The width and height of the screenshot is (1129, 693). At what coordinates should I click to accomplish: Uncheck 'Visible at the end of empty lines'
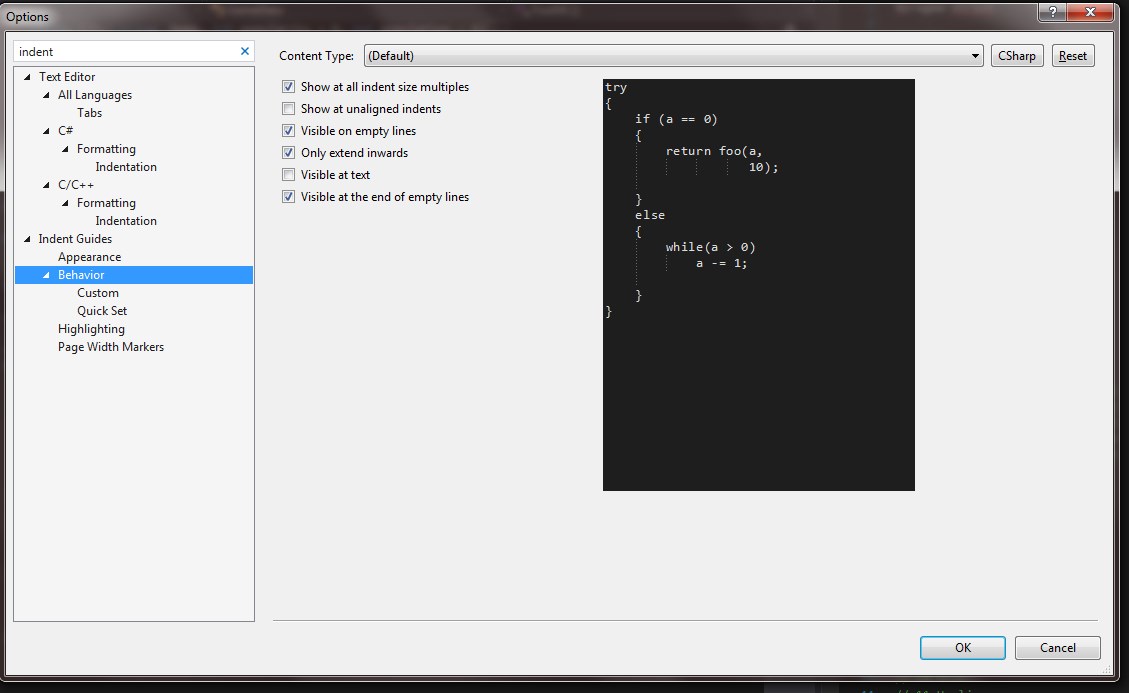(x=289, y=197)
